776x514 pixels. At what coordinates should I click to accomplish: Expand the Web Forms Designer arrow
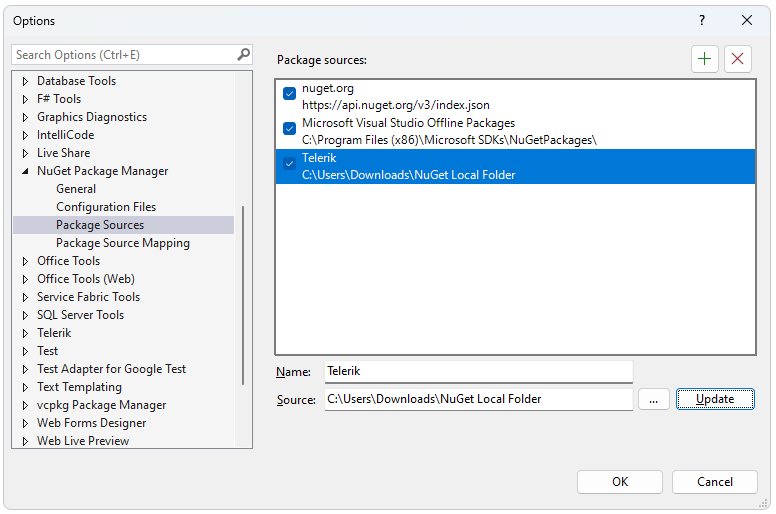(x=25, y=423)
